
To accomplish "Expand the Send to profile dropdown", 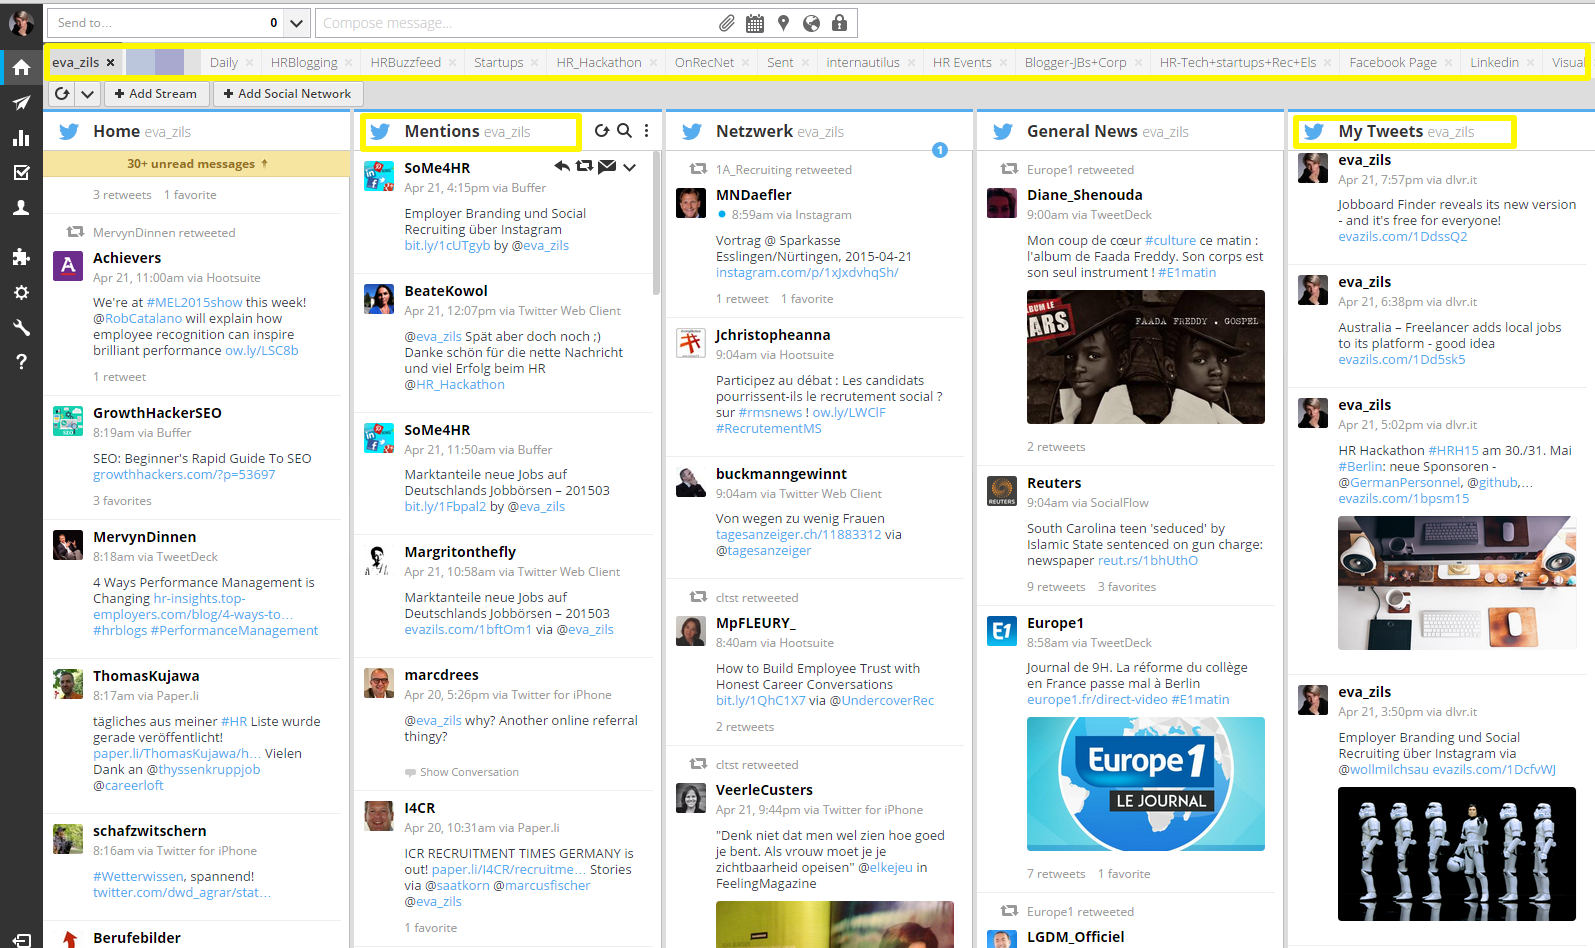I will point(296,23).
